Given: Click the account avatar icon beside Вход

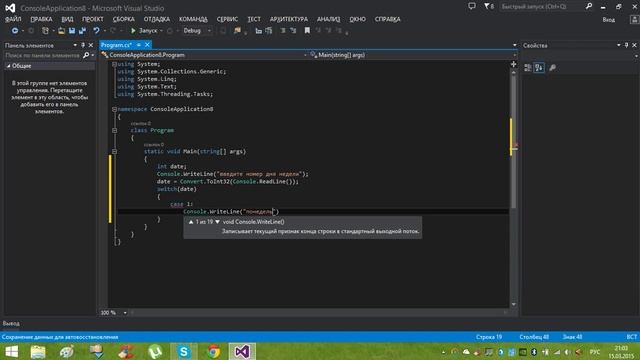Looking at the screenshot, I should coord(635,20).
